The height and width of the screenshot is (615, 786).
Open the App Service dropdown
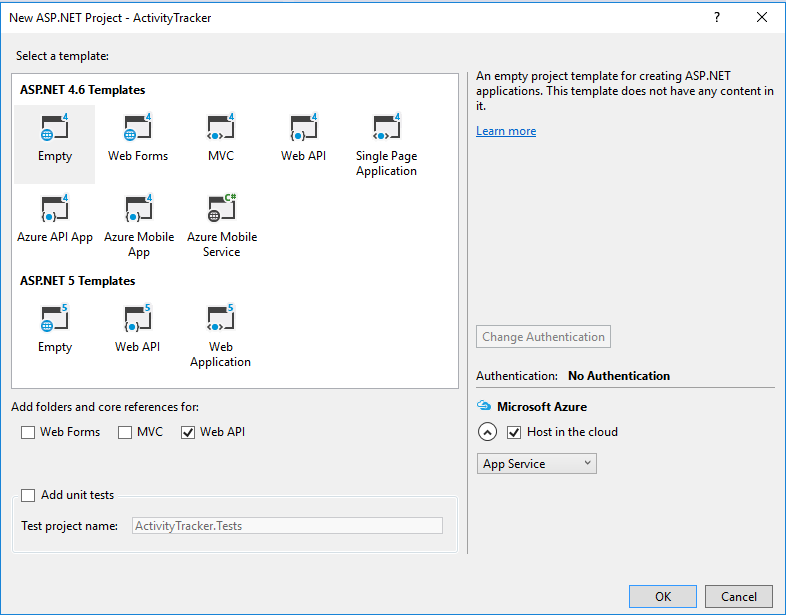536,464
